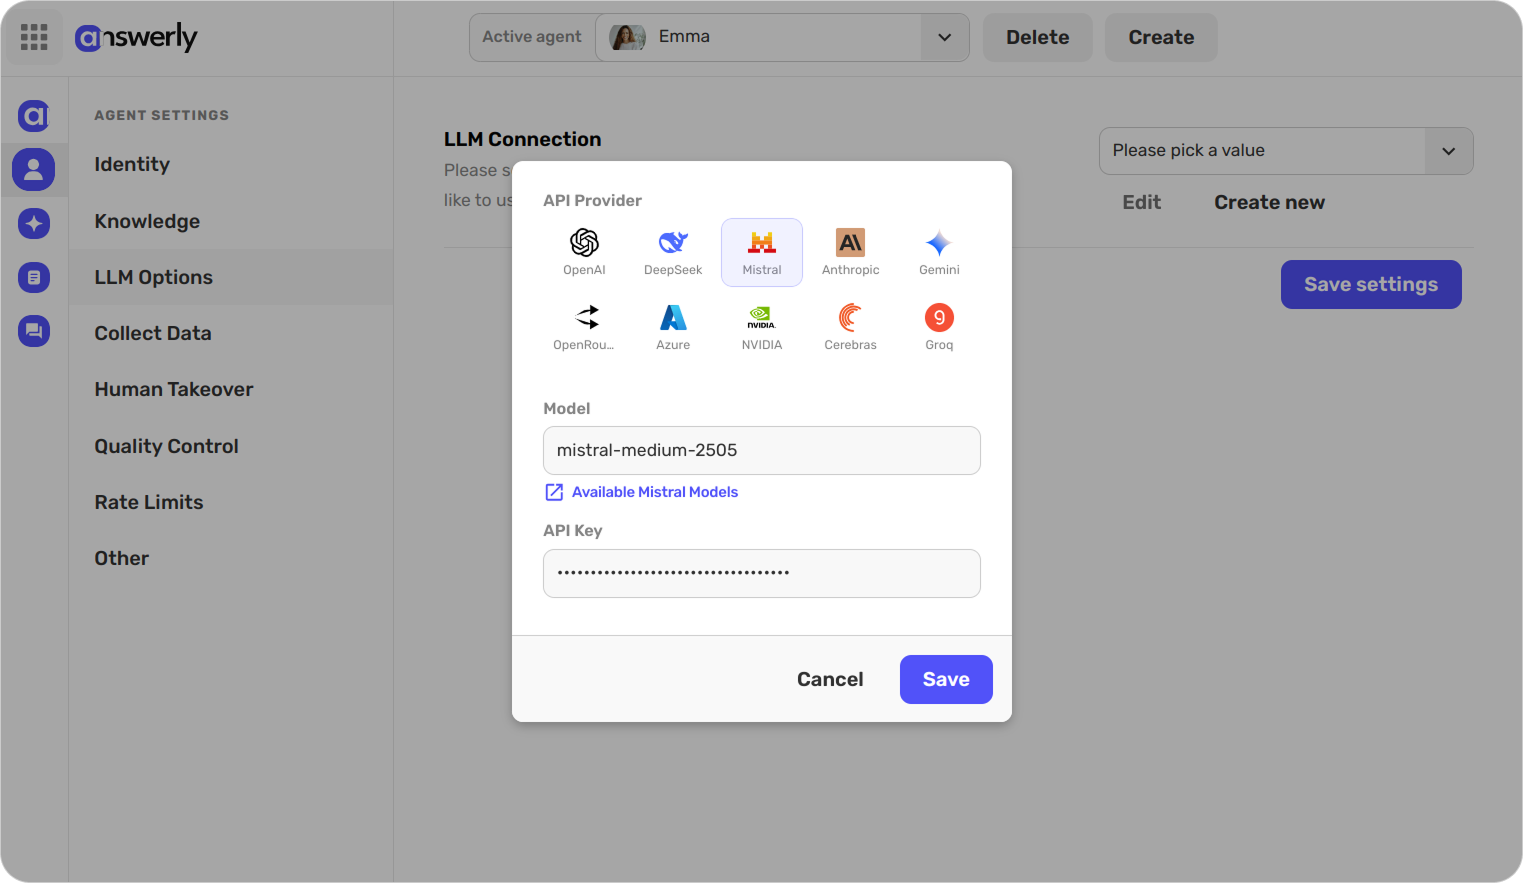Choose DeepSeek as API provider
Image resolution: width=1523 pixels, height=883 pixels.
tap(673, 252)
